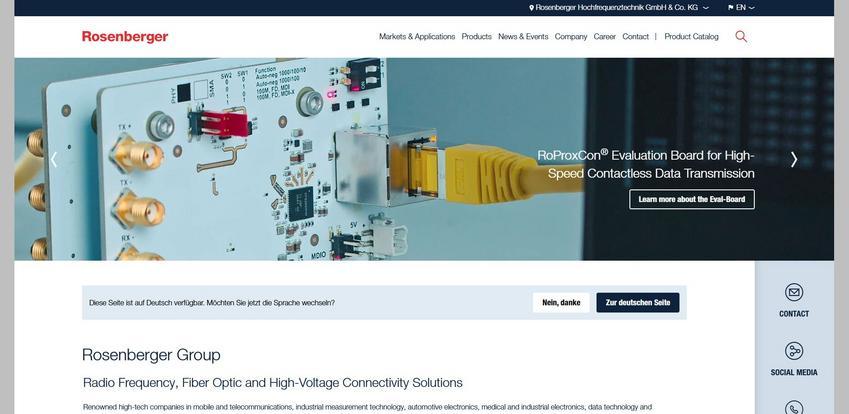Open the Company menu

571,37
